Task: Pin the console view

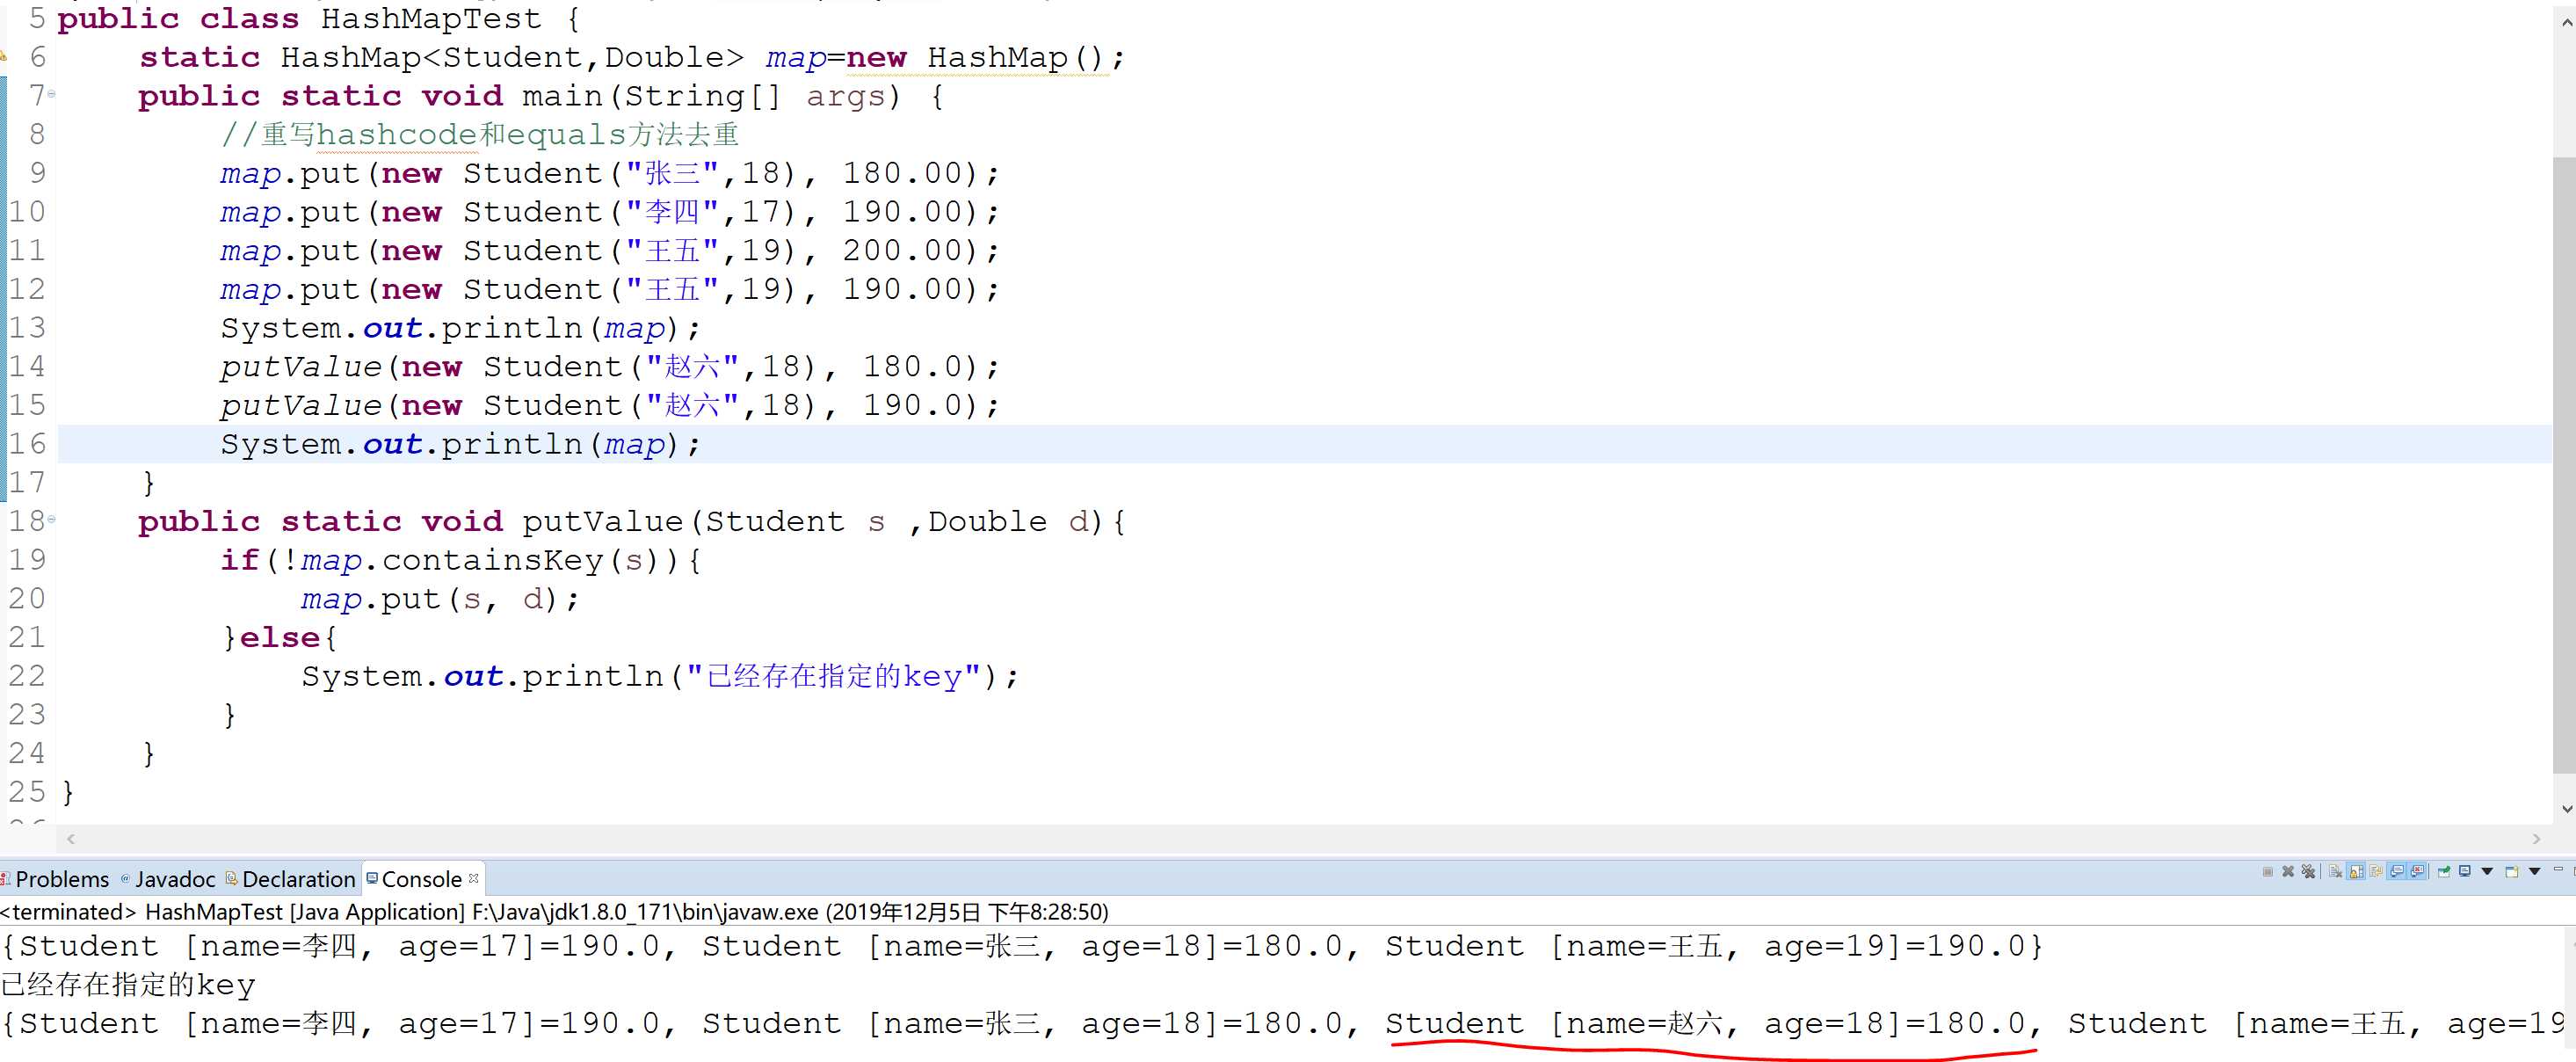Action: point(2445,872)
